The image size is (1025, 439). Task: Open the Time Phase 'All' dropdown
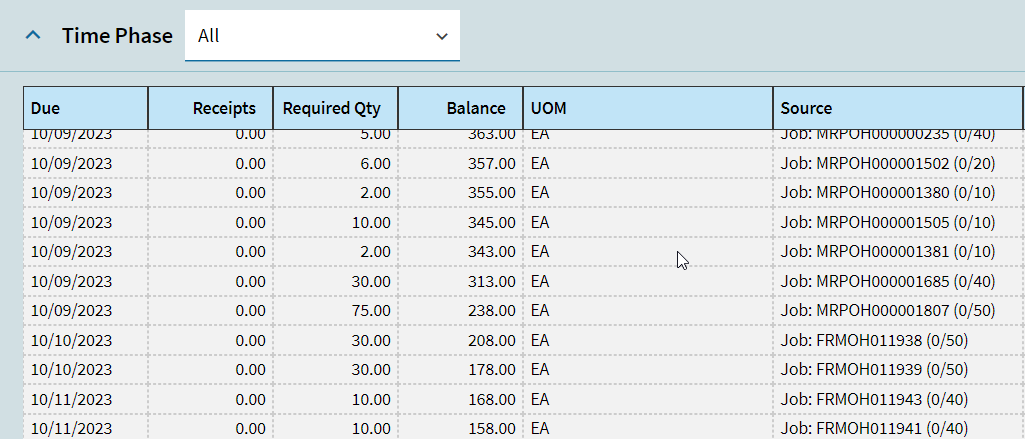322,36
